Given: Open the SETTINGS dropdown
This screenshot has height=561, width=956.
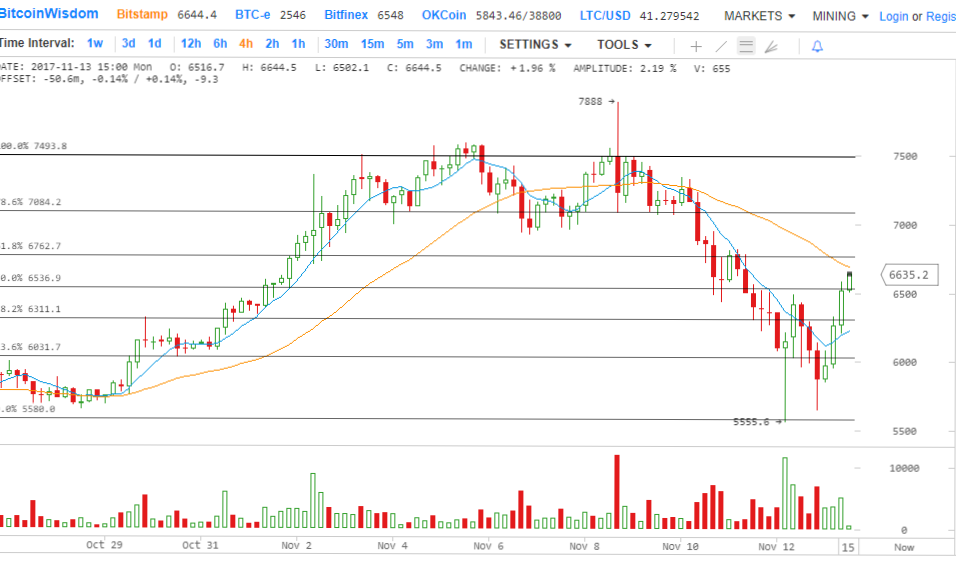Looking at the screenshot, I should point(535,45).
